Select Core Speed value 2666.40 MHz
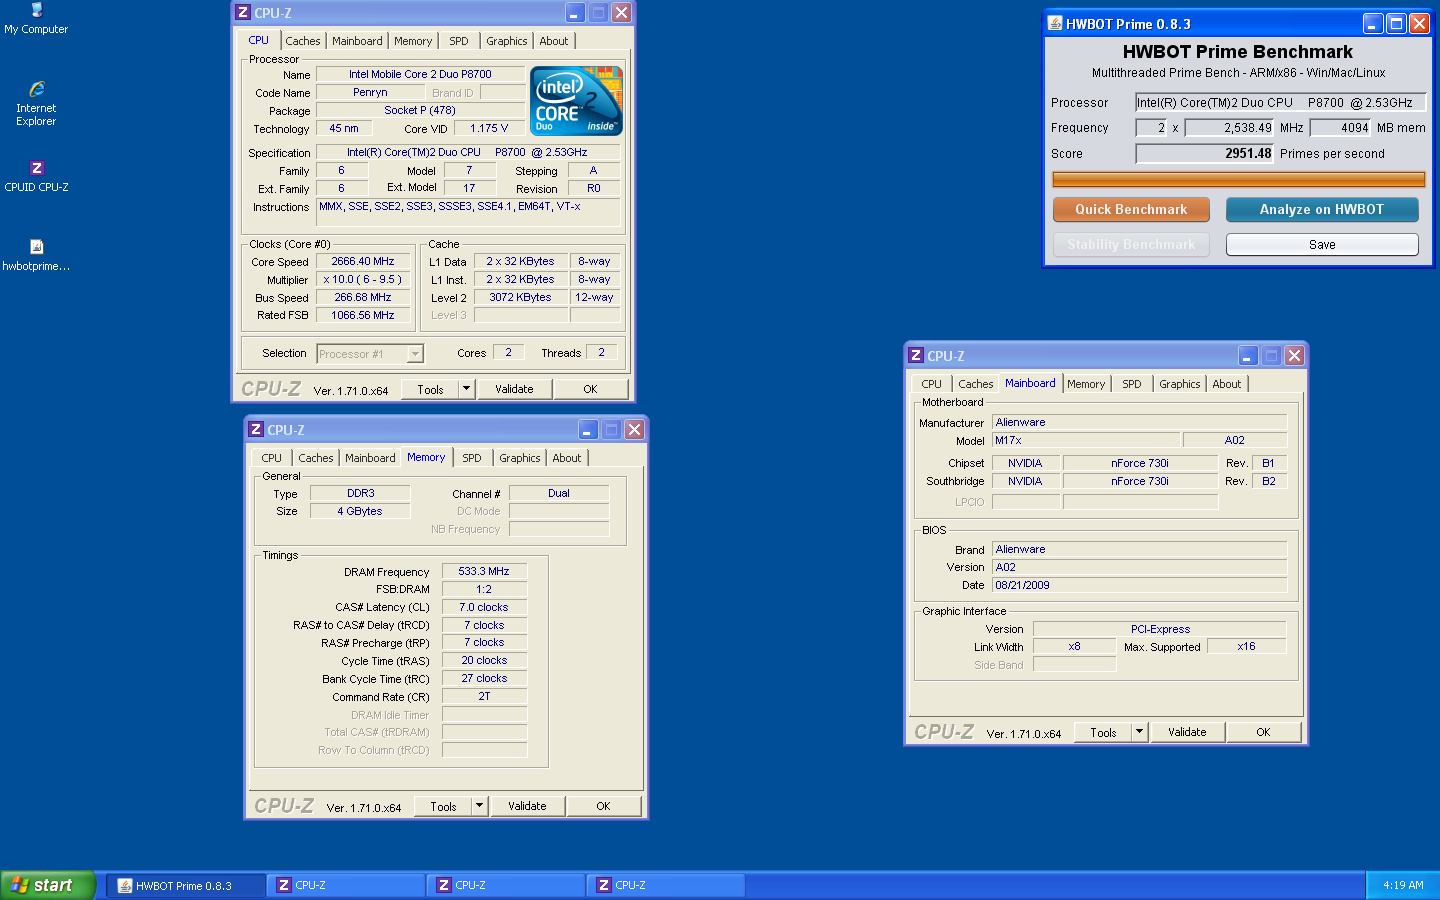The width and height of the screenshot is (1440, 900). click(363, 261)
